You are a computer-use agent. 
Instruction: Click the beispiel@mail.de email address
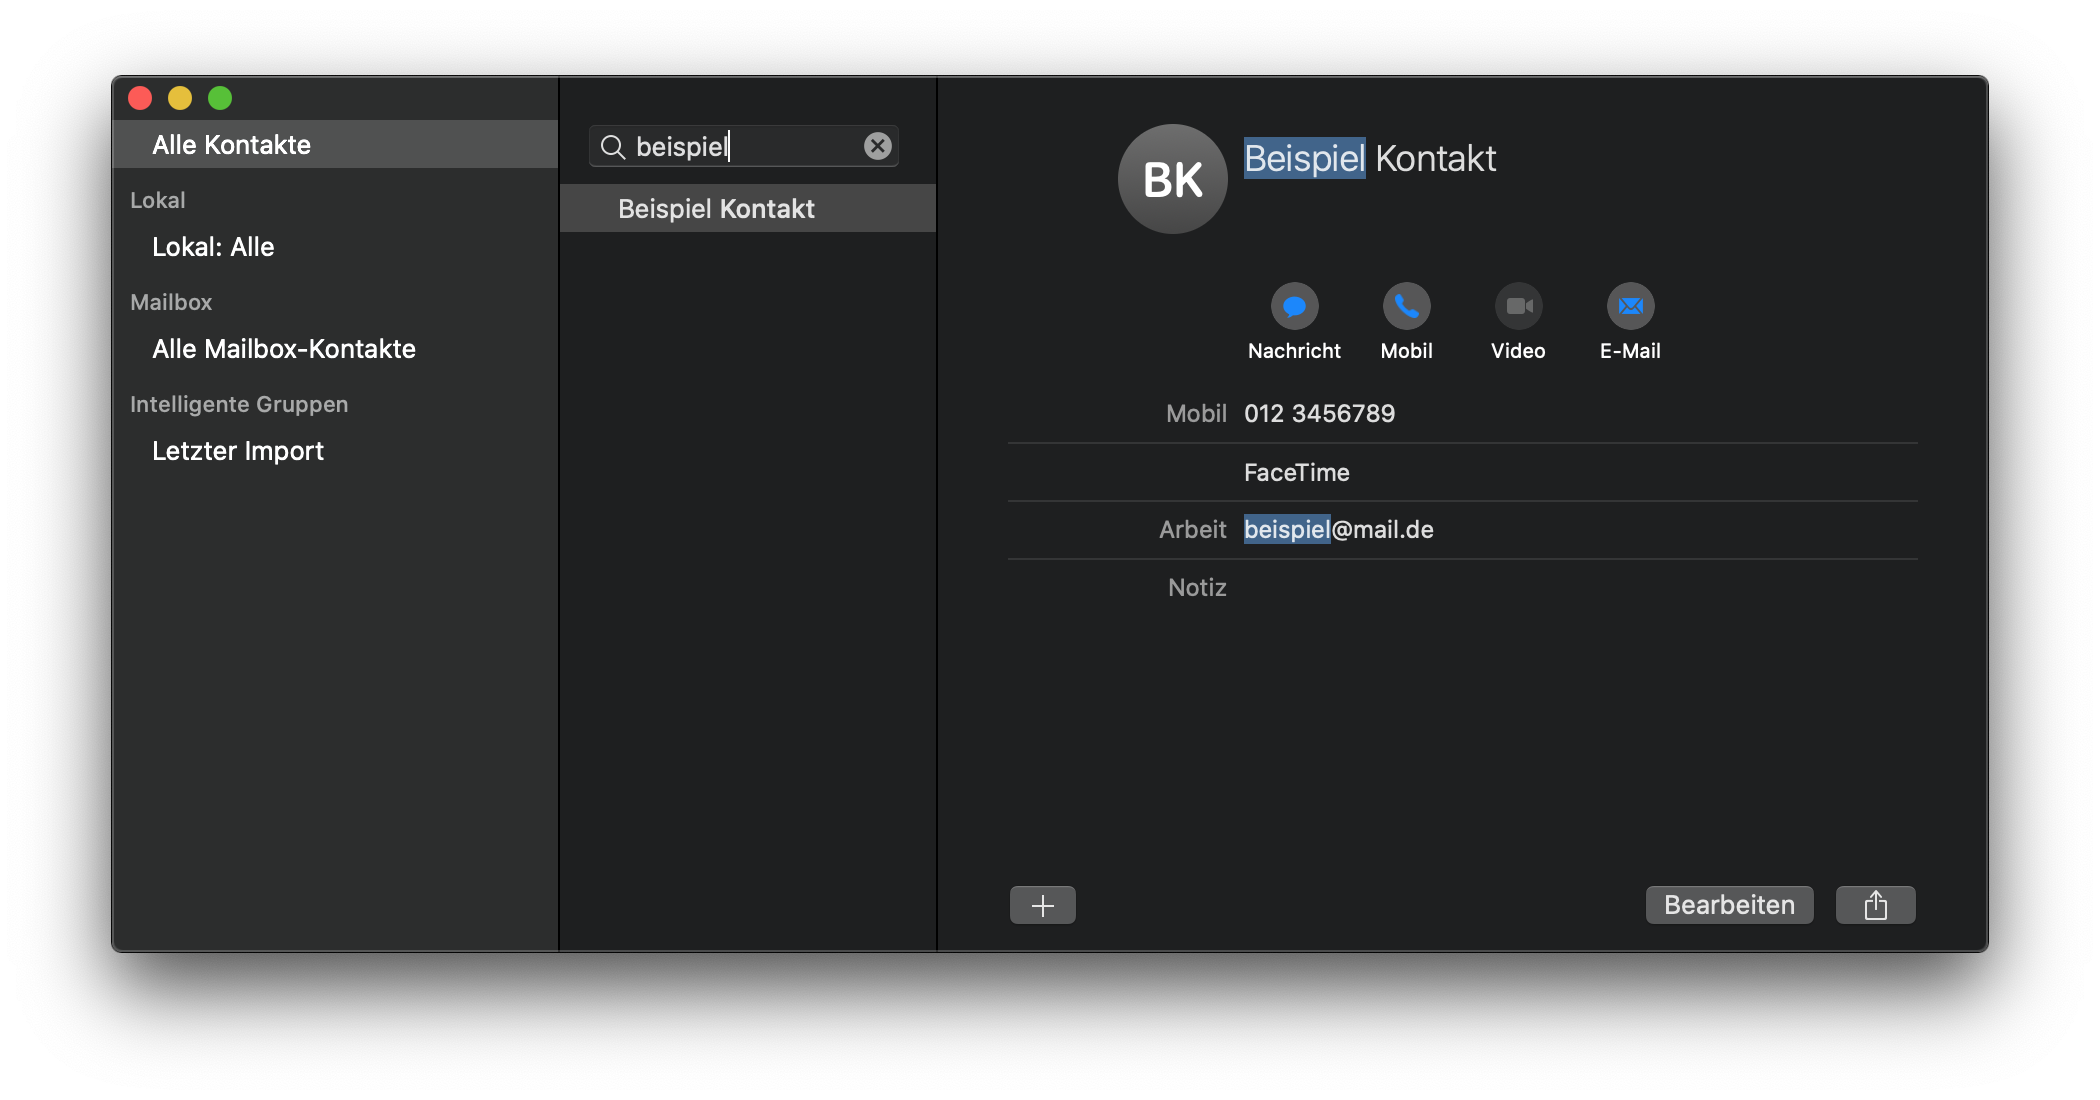click(1338, 530)
